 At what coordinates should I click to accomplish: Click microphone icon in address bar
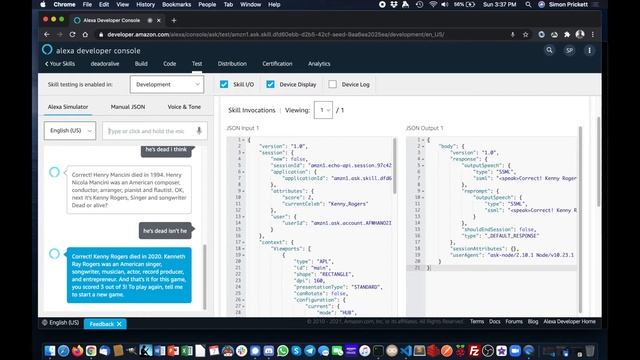[x=513, y=35]
